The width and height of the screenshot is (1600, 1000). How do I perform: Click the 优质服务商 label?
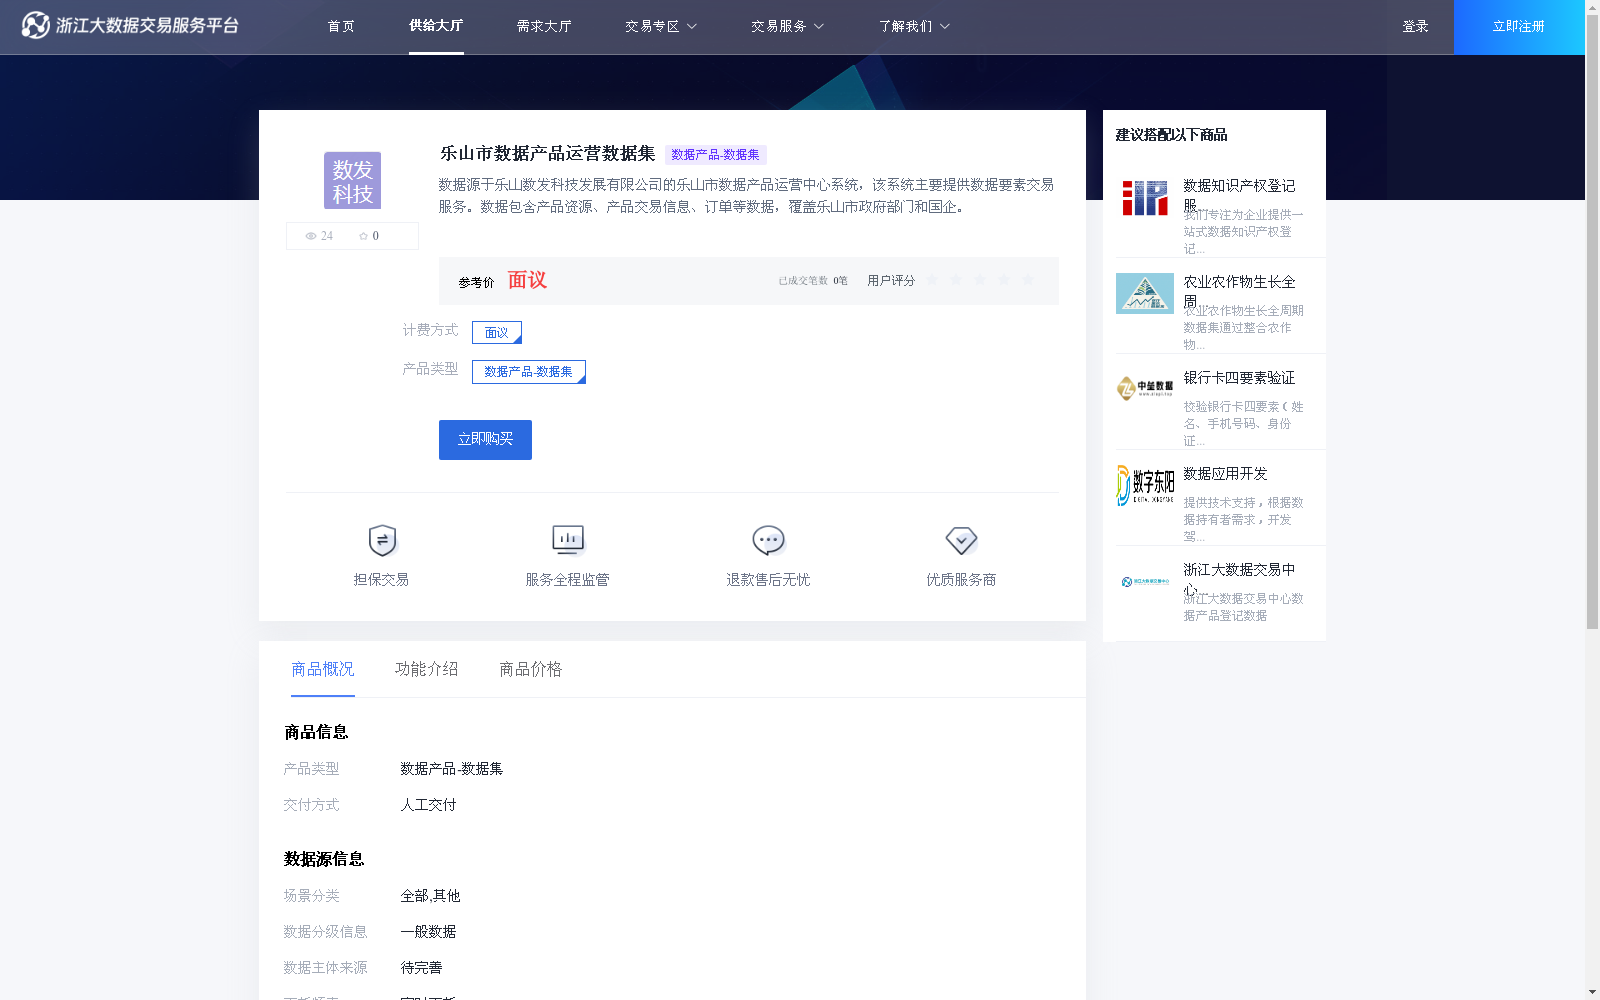pos(961,580)
